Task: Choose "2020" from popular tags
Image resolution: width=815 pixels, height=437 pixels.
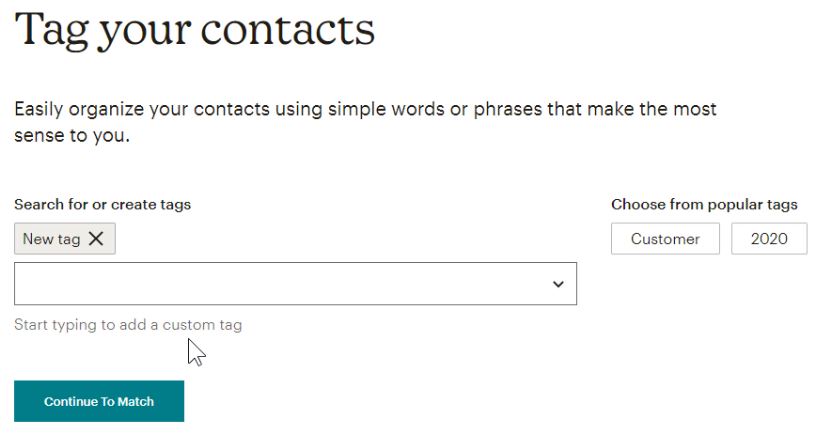Action: (x=769, y=239)
